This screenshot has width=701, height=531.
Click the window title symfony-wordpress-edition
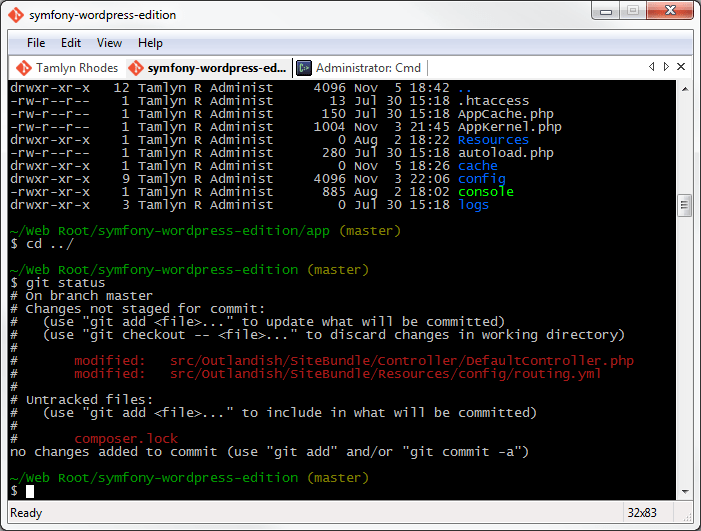click(102, 15)
